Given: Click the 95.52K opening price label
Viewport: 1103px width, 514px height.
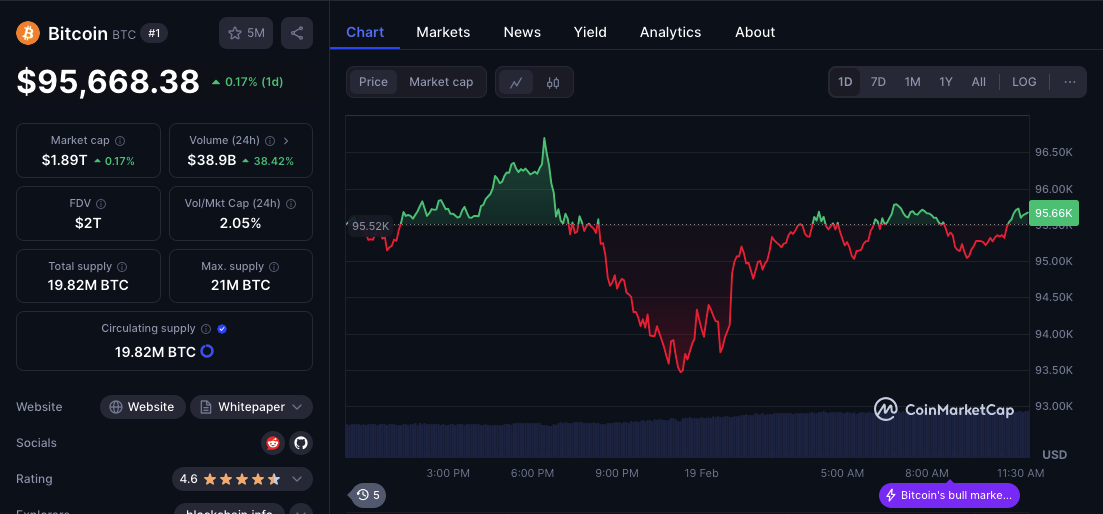Looking at the screenshot, I should coord(370,226).
